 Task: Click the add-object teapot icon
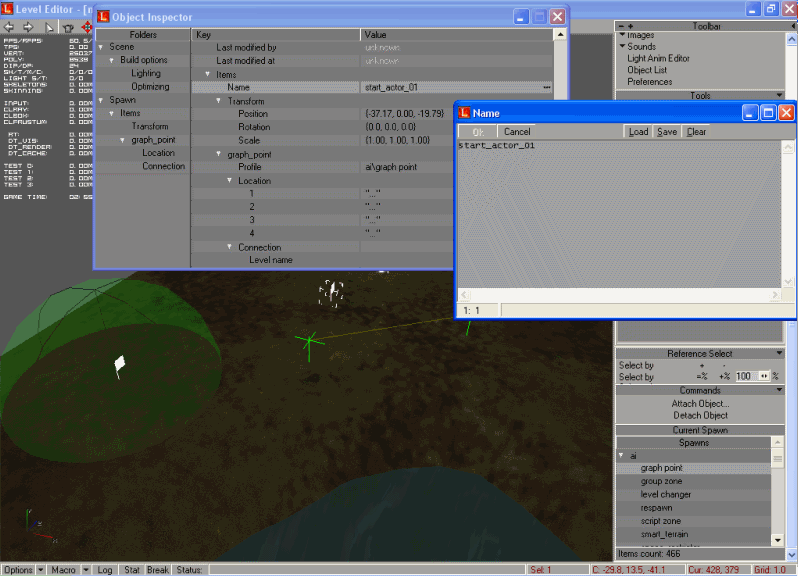[69, 27]
